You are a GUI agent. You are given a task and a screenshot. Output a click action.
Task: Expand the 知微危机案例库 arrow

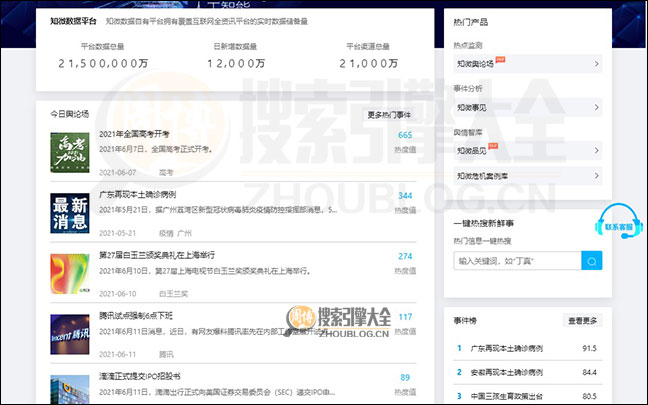[596, 176]
